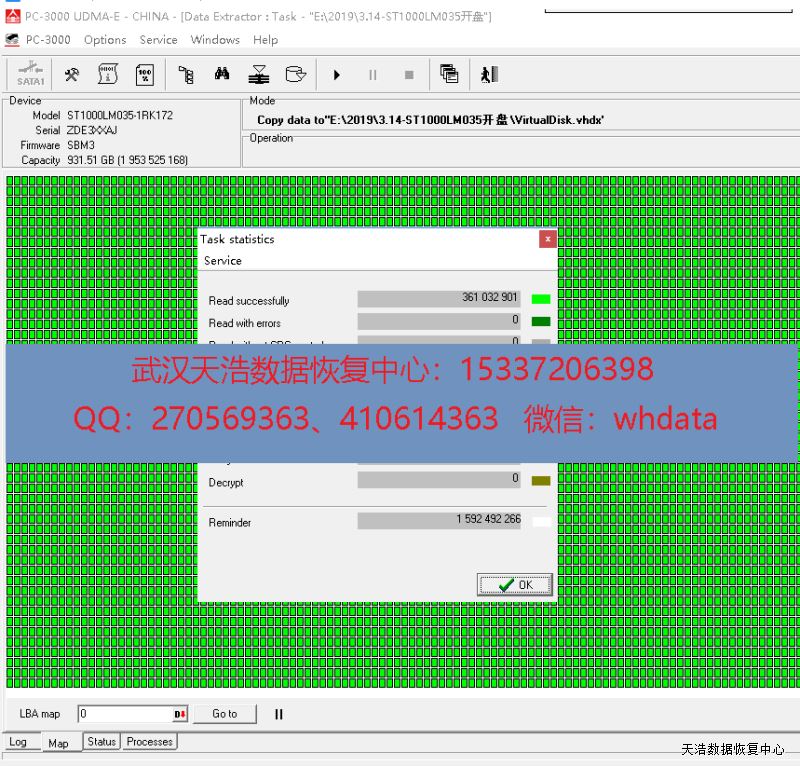
Task: Click the Go to button
Action: (x=225, y=714)
